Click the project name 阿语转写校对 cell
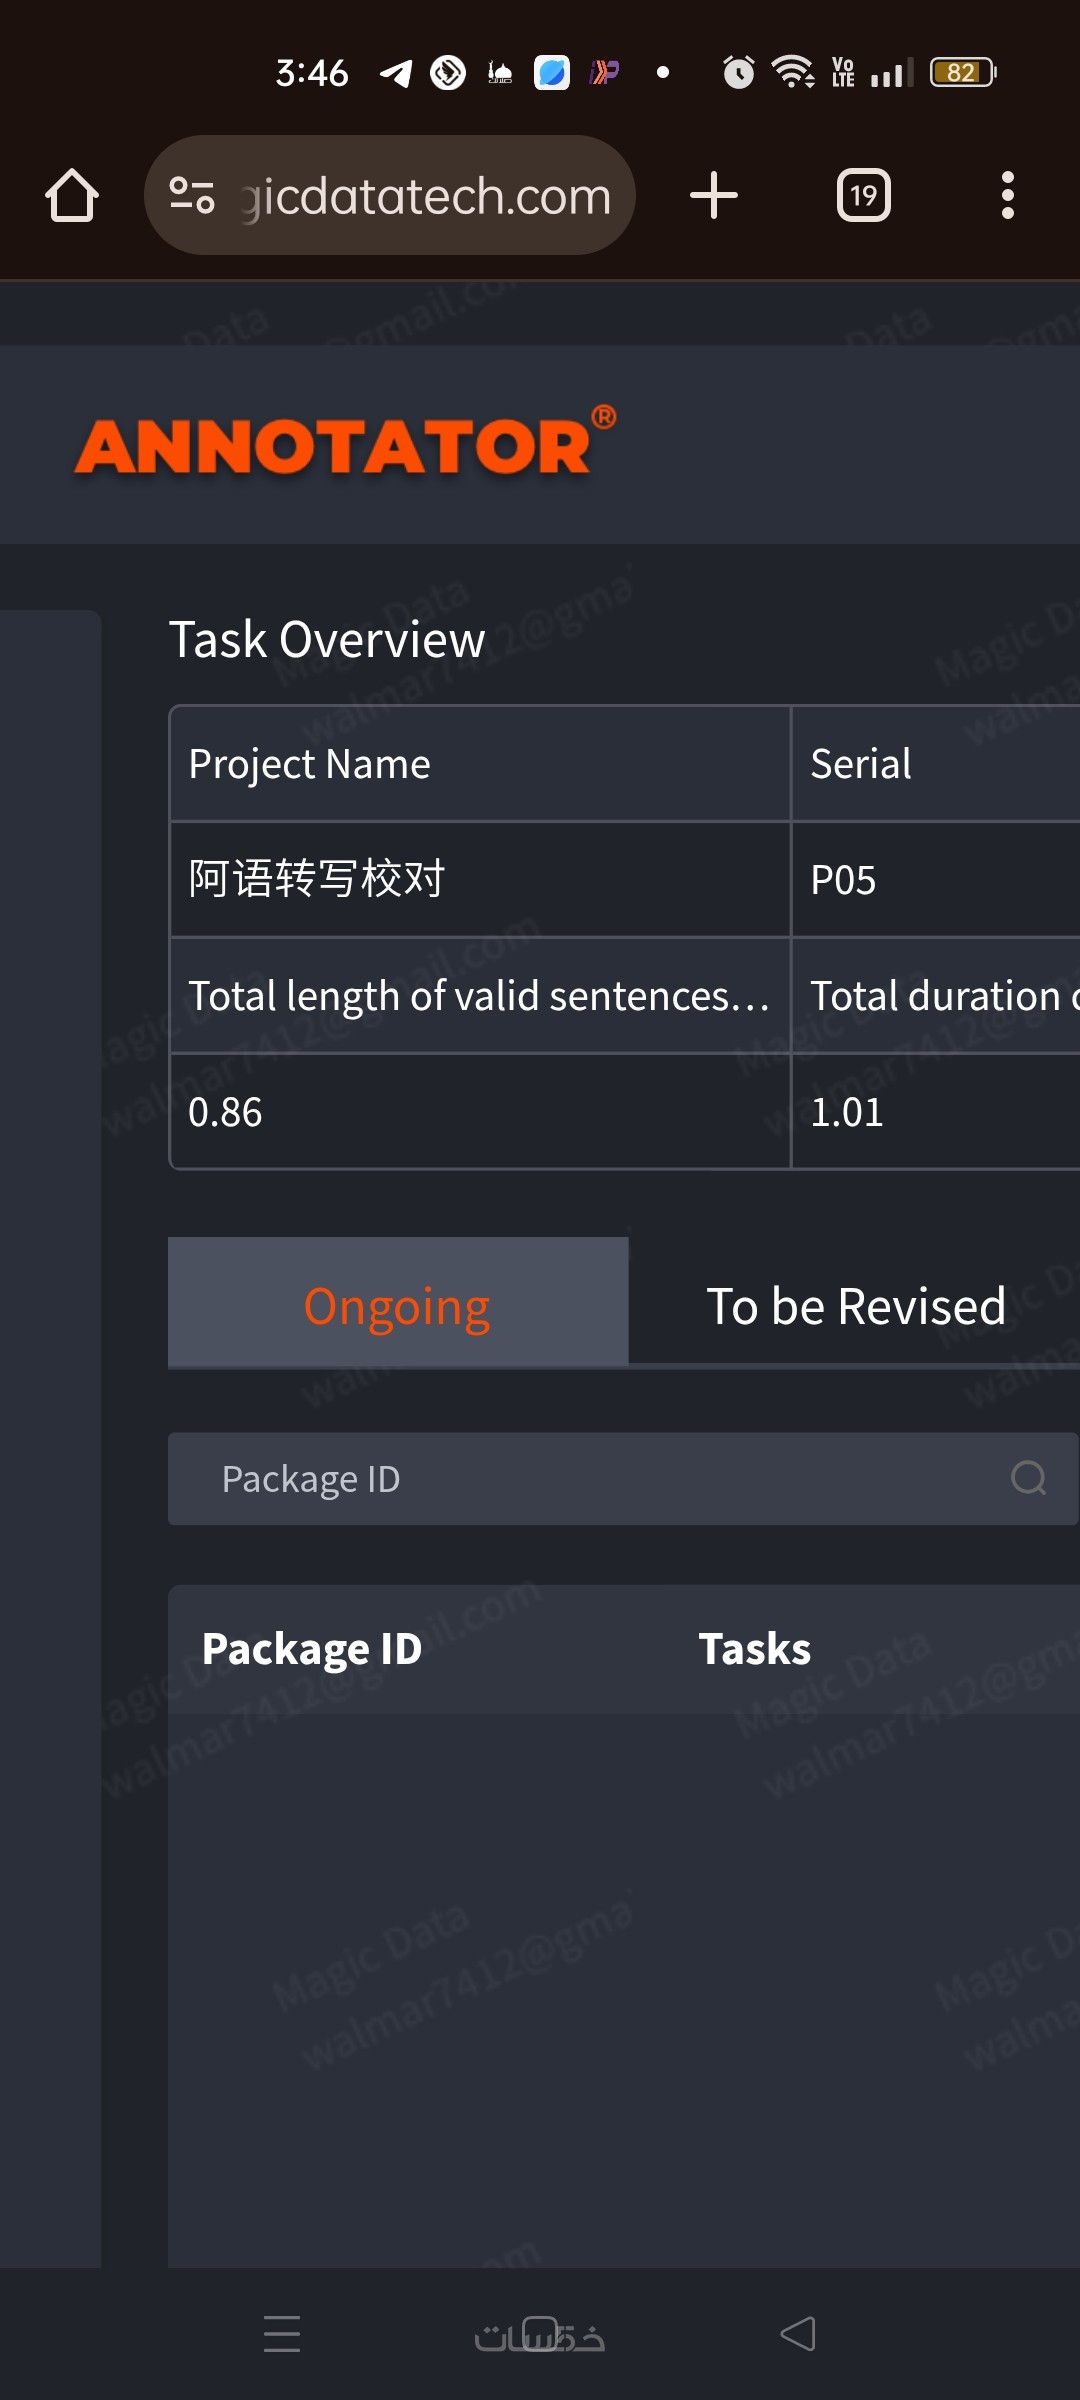 [317, 880]
